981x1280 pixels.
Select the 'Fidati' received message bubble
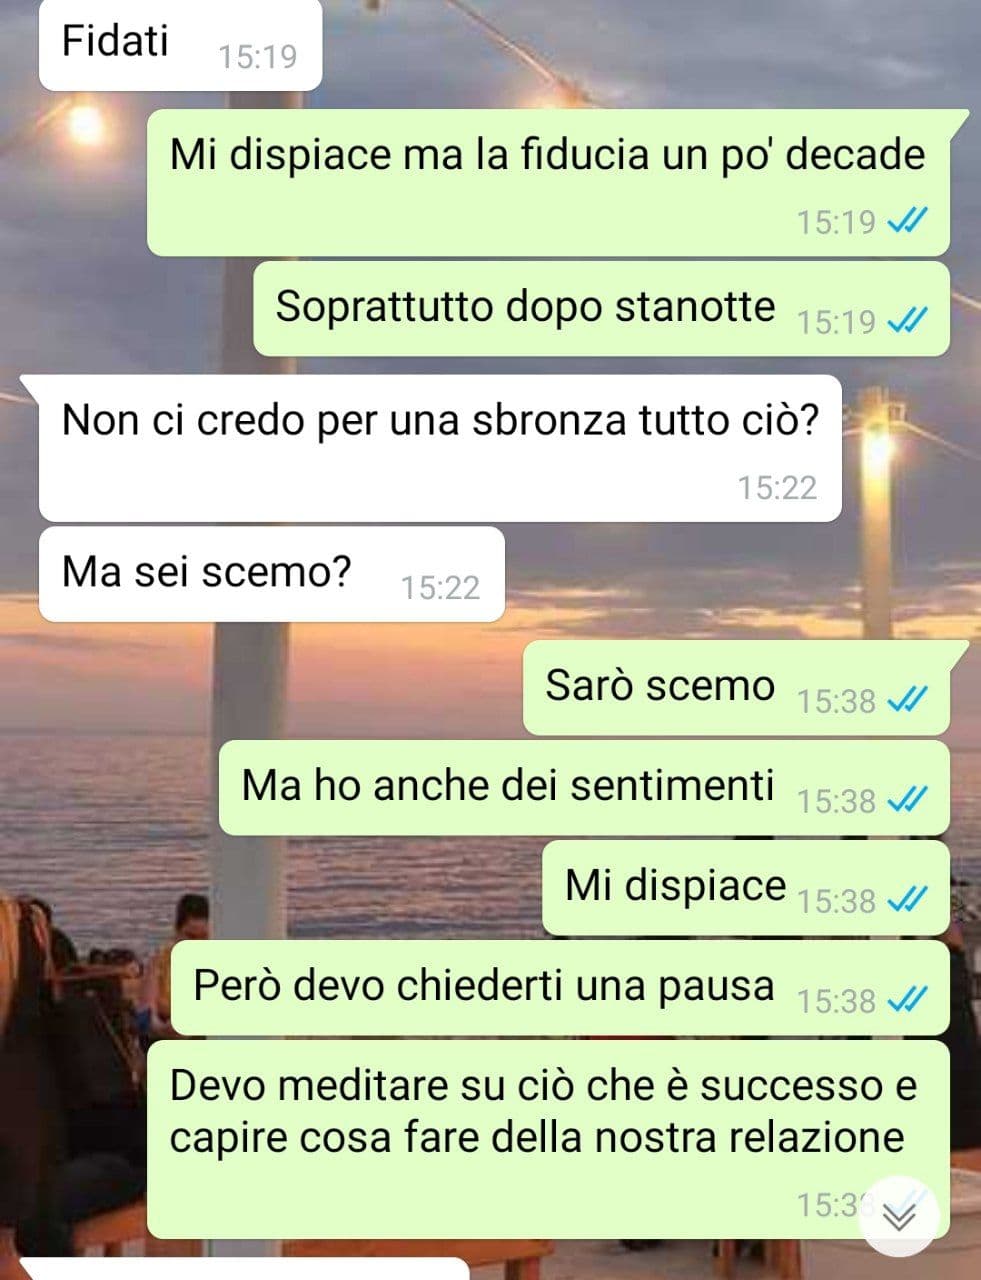click(180, 44)
